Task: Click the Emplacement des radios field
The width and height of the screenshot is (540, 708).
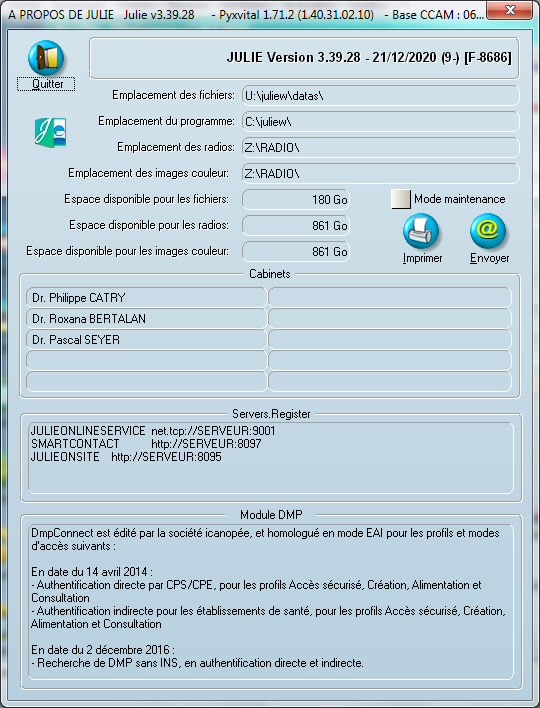Action: (381, 148)
